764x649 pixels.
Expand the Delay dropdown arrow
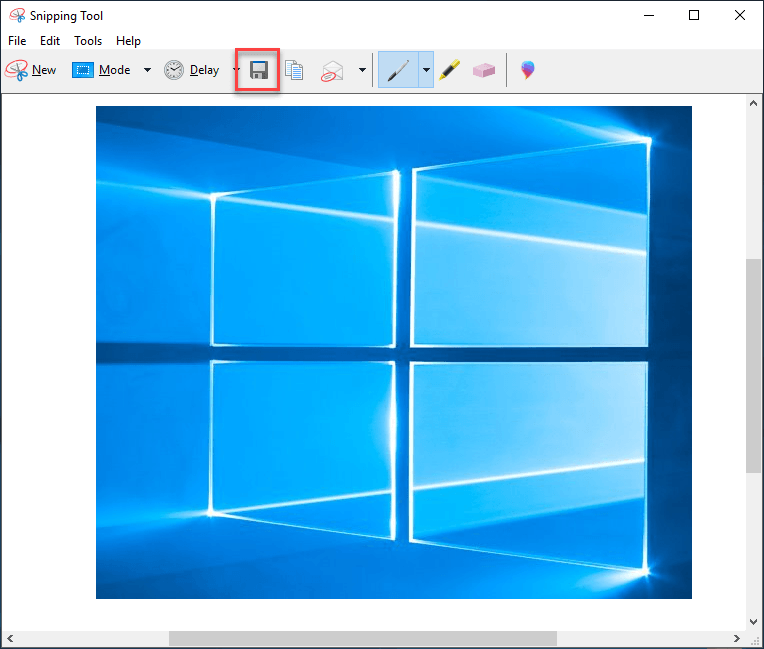tap(236, 70)
